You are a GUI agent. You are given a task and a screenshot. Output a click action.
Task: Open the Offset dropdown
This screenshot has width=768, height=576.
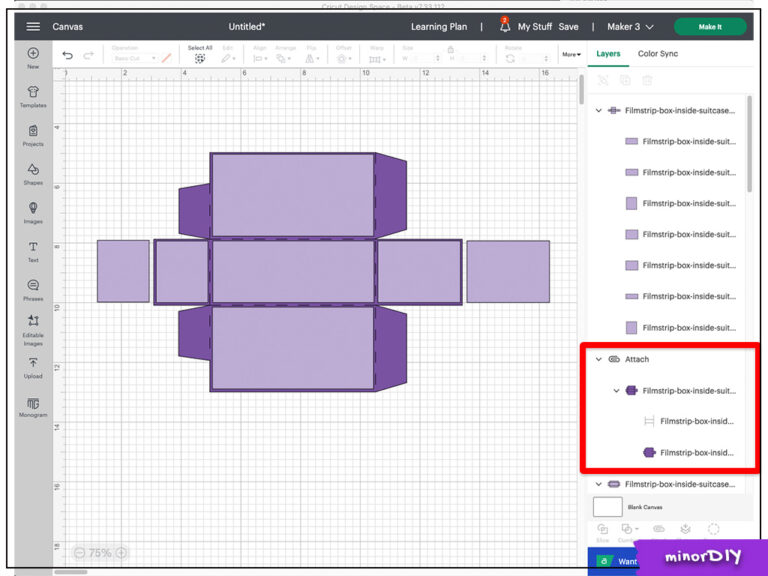click(x=344, y=59)
